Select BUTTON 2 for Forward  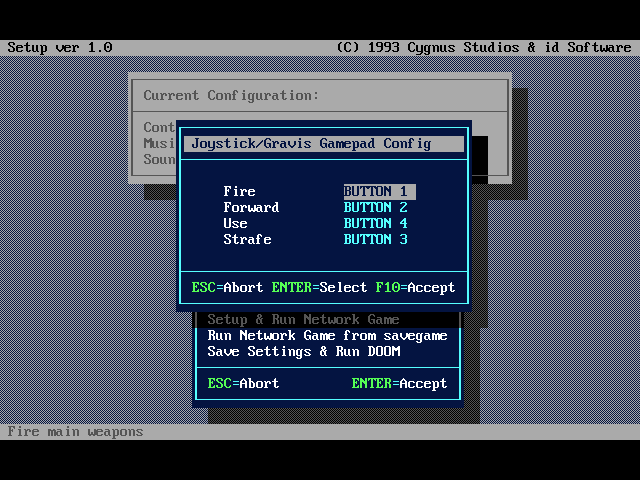(x=376, y=207)
